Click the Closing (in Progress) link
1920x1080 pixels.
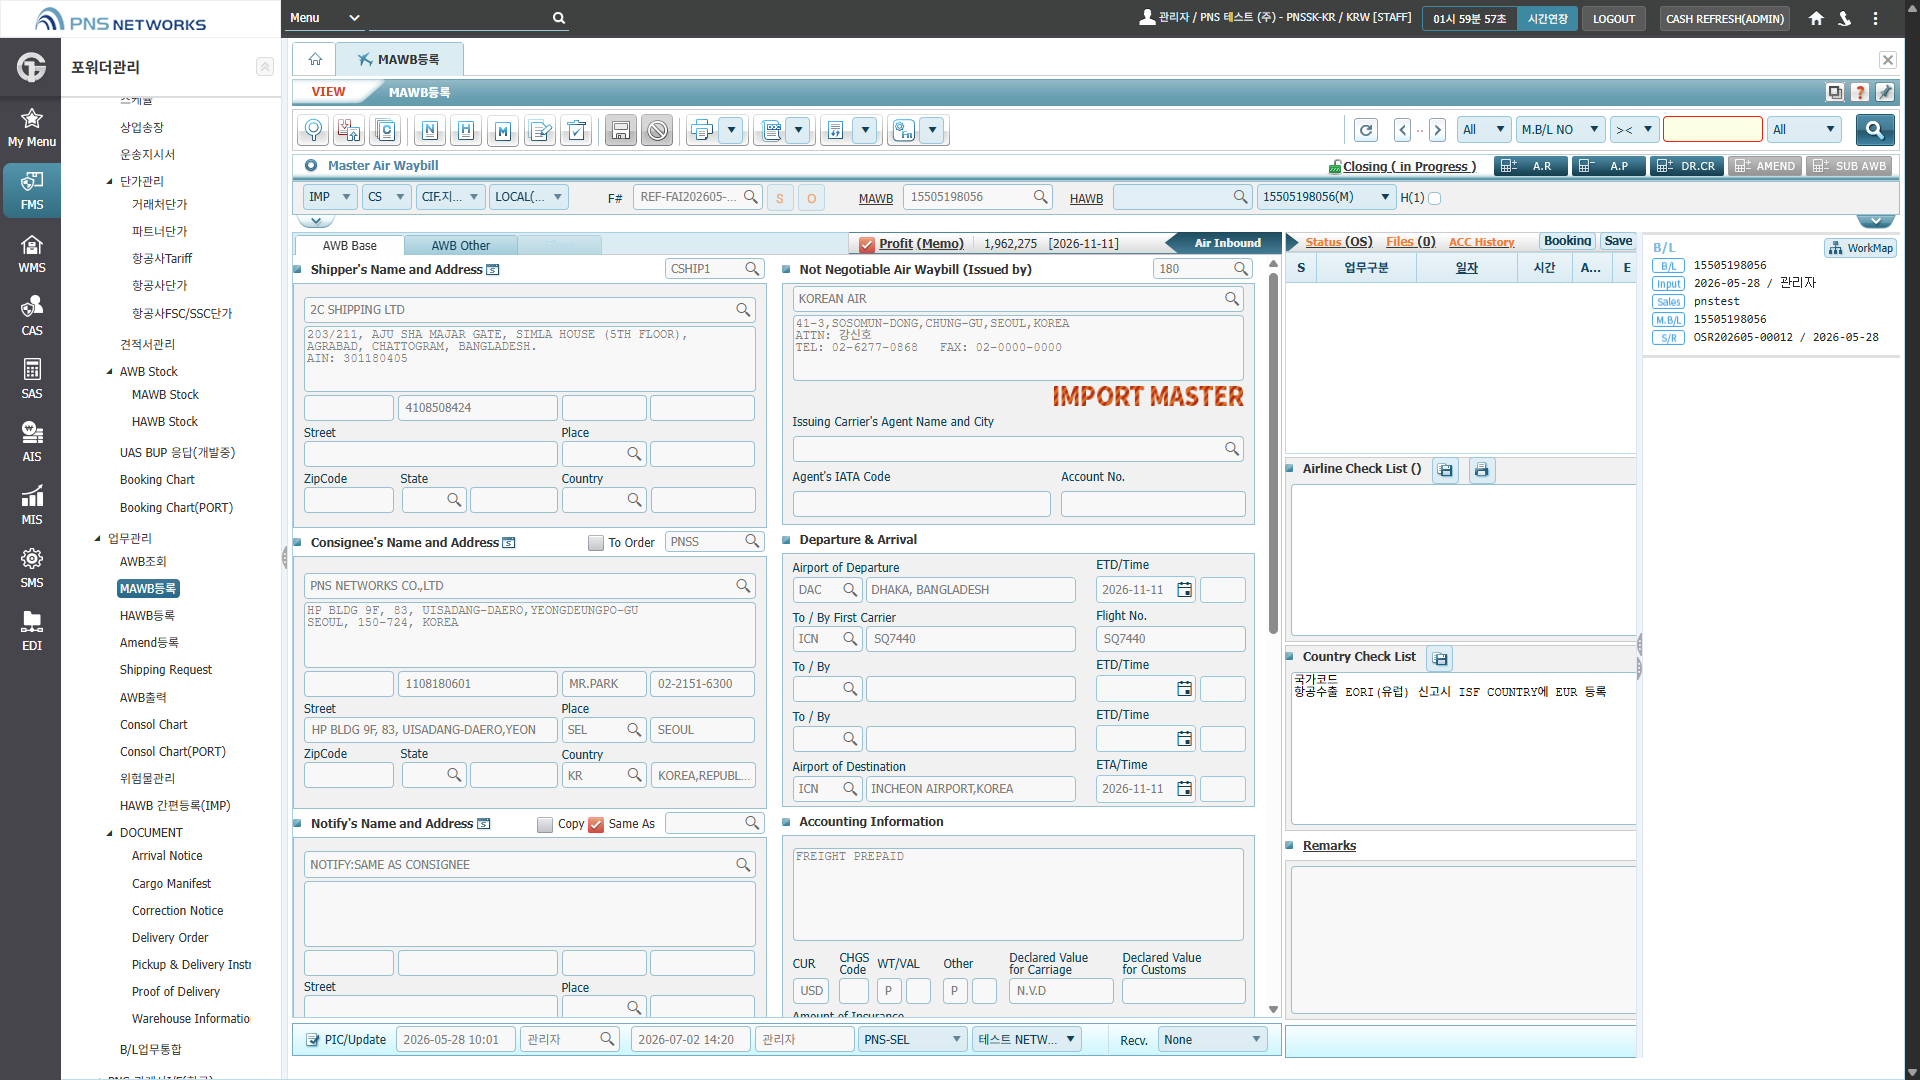1409,167
